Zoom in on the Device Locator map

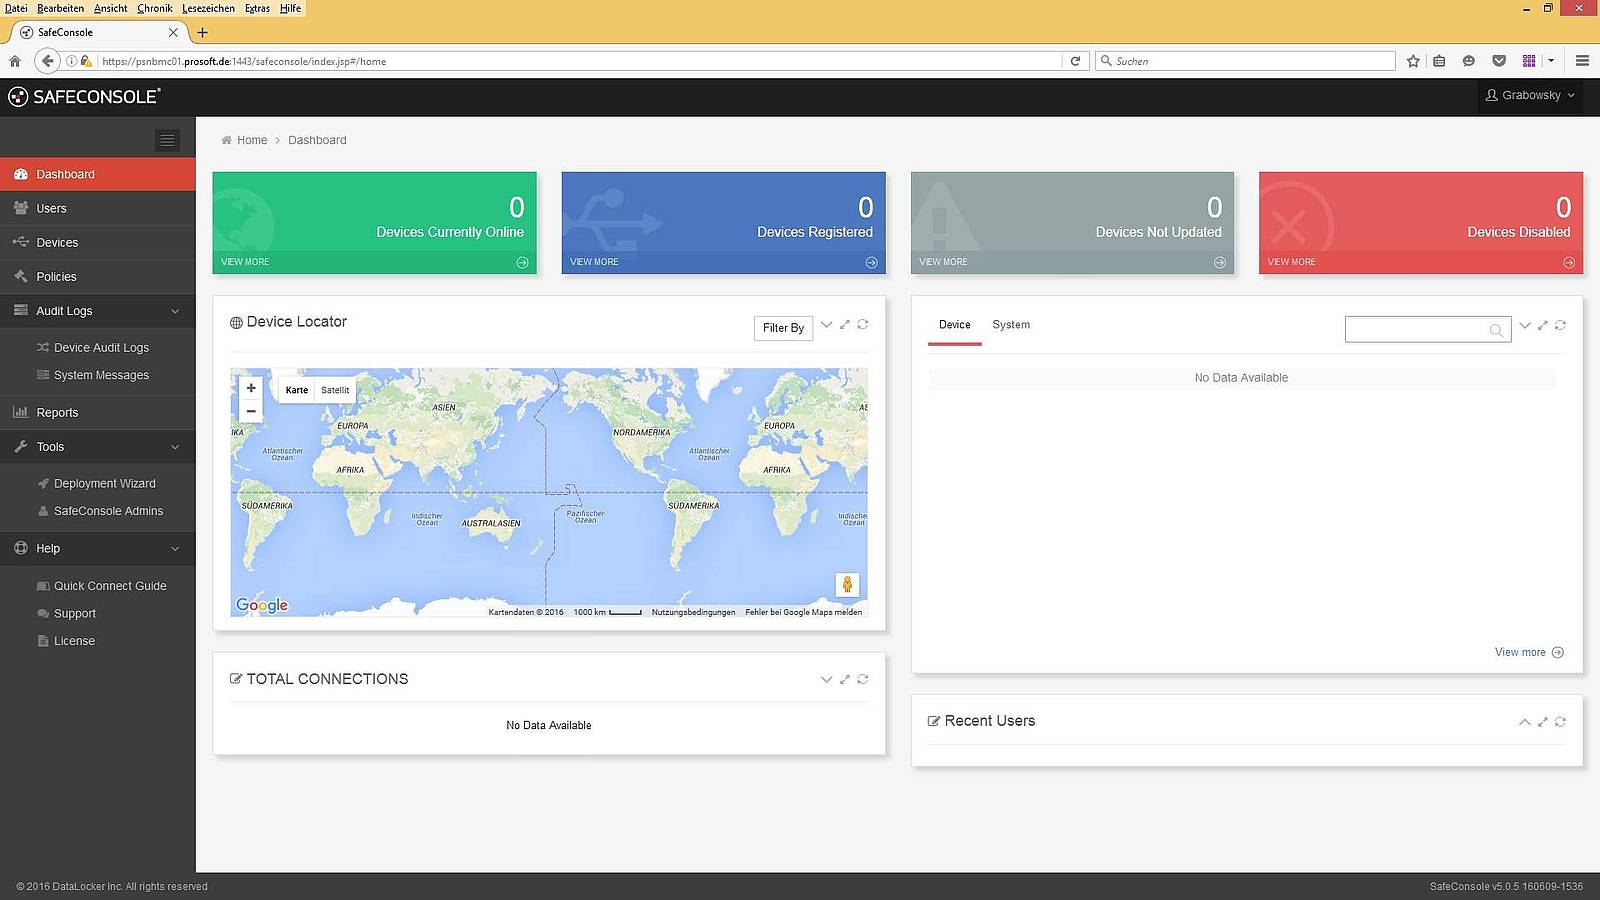point(251,388)
